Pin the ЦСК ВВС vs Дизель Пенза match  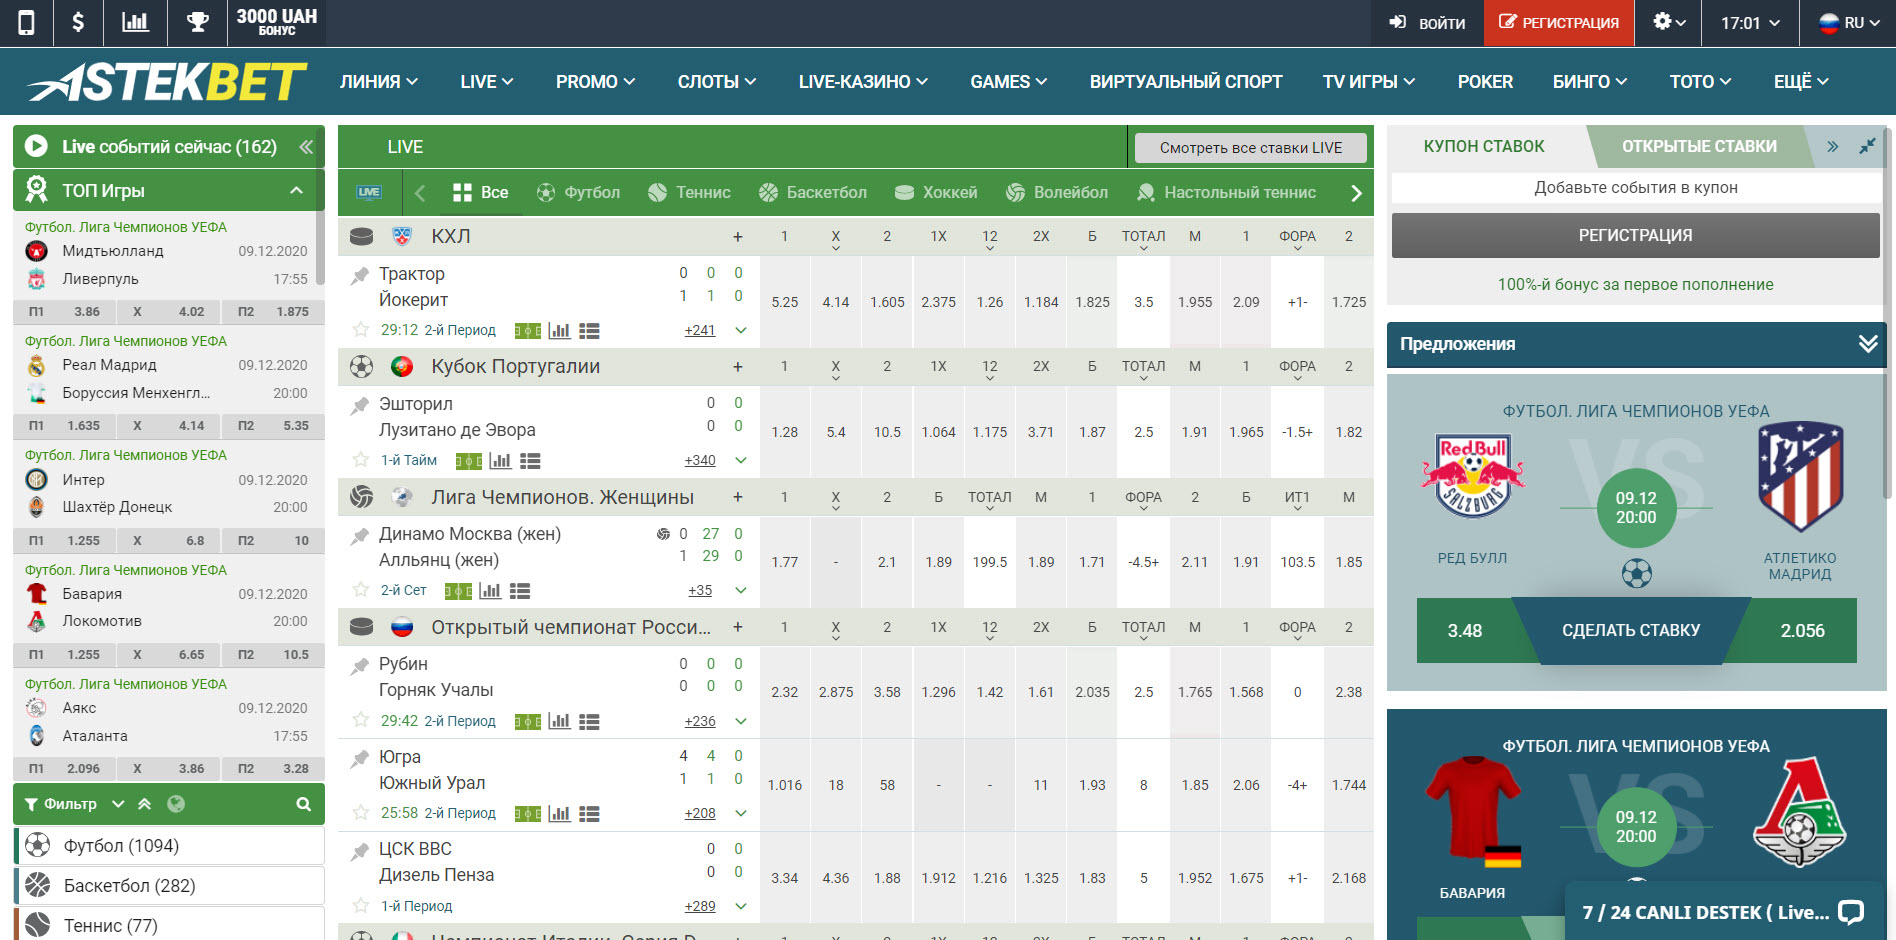click(360, 850)
